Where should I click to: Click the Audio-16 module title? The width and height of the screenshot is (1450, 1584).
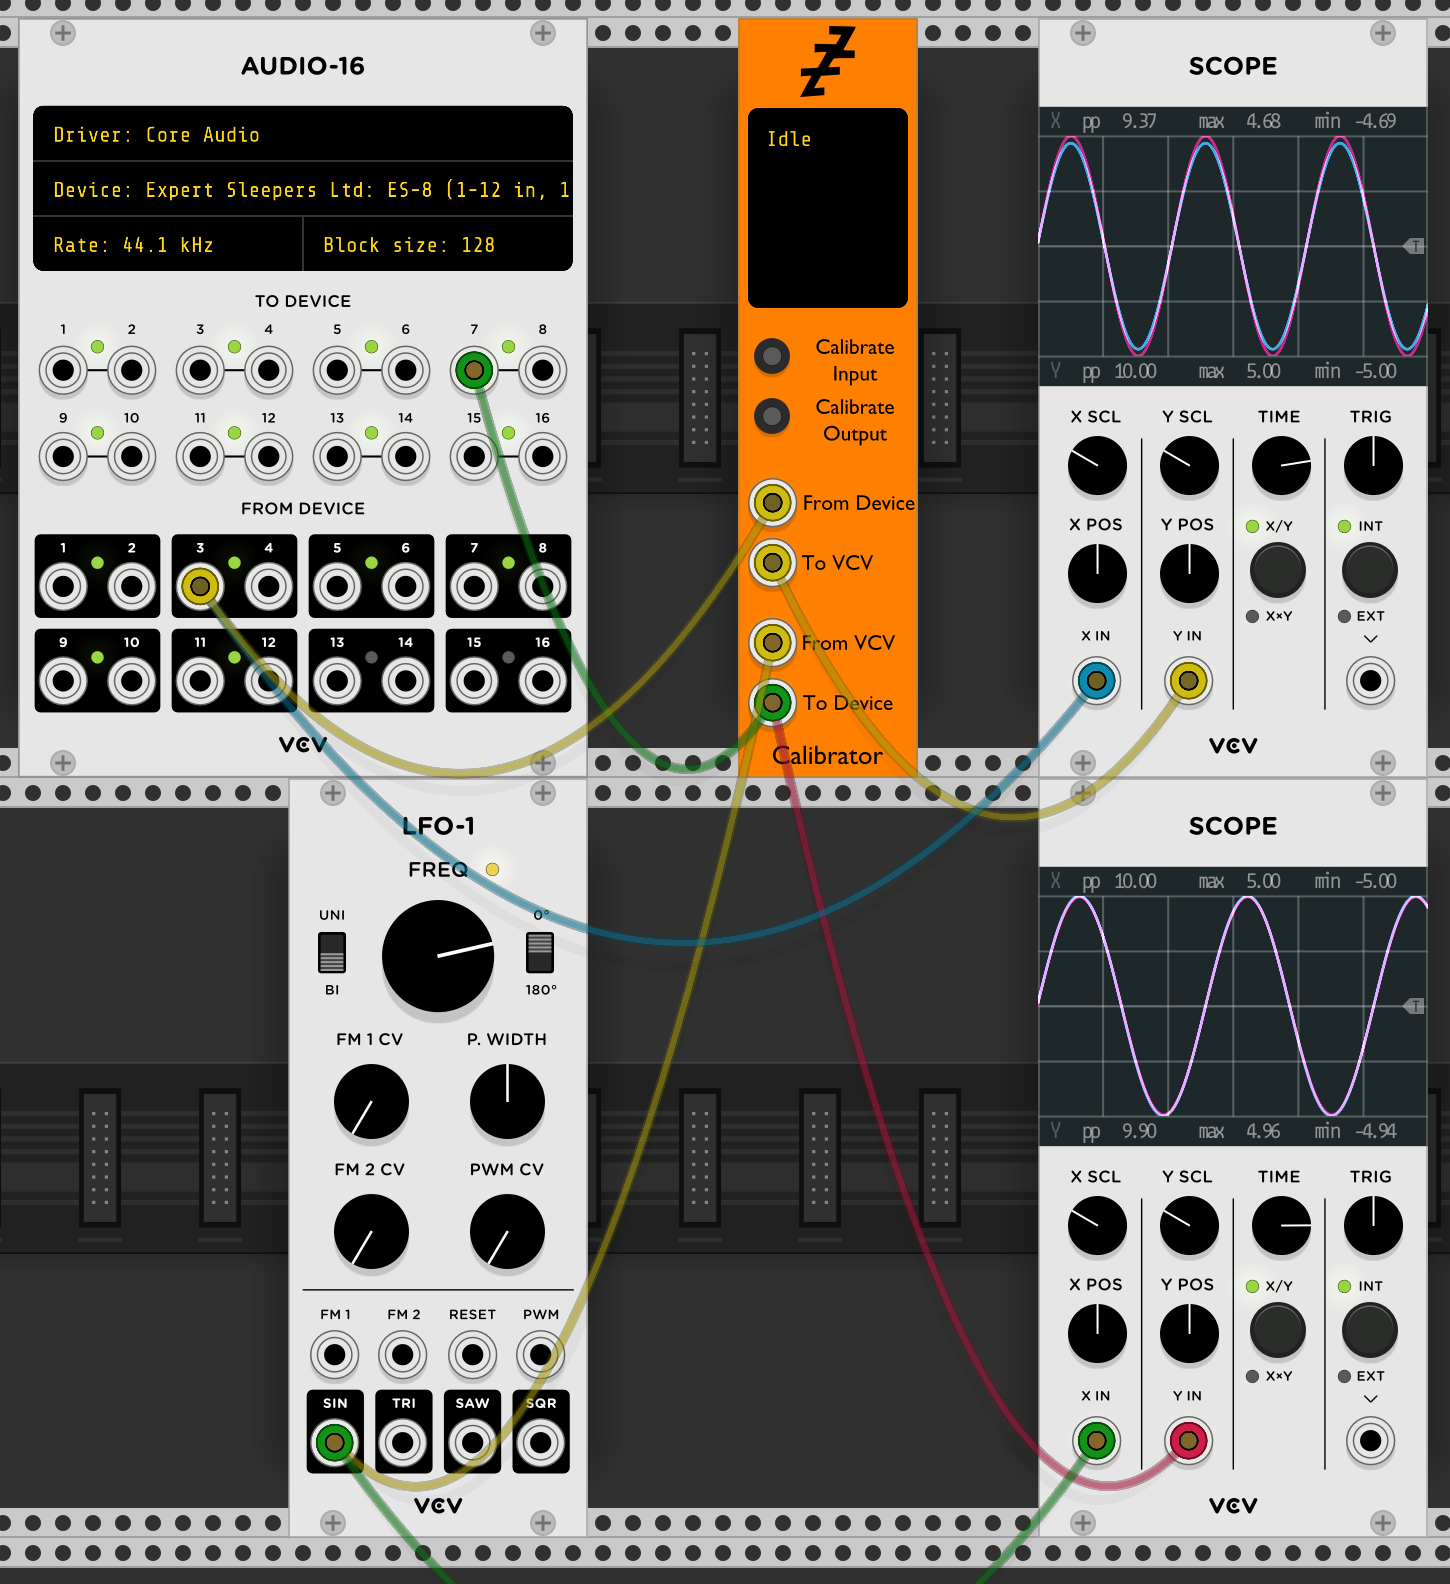click(x=303, y=66)
